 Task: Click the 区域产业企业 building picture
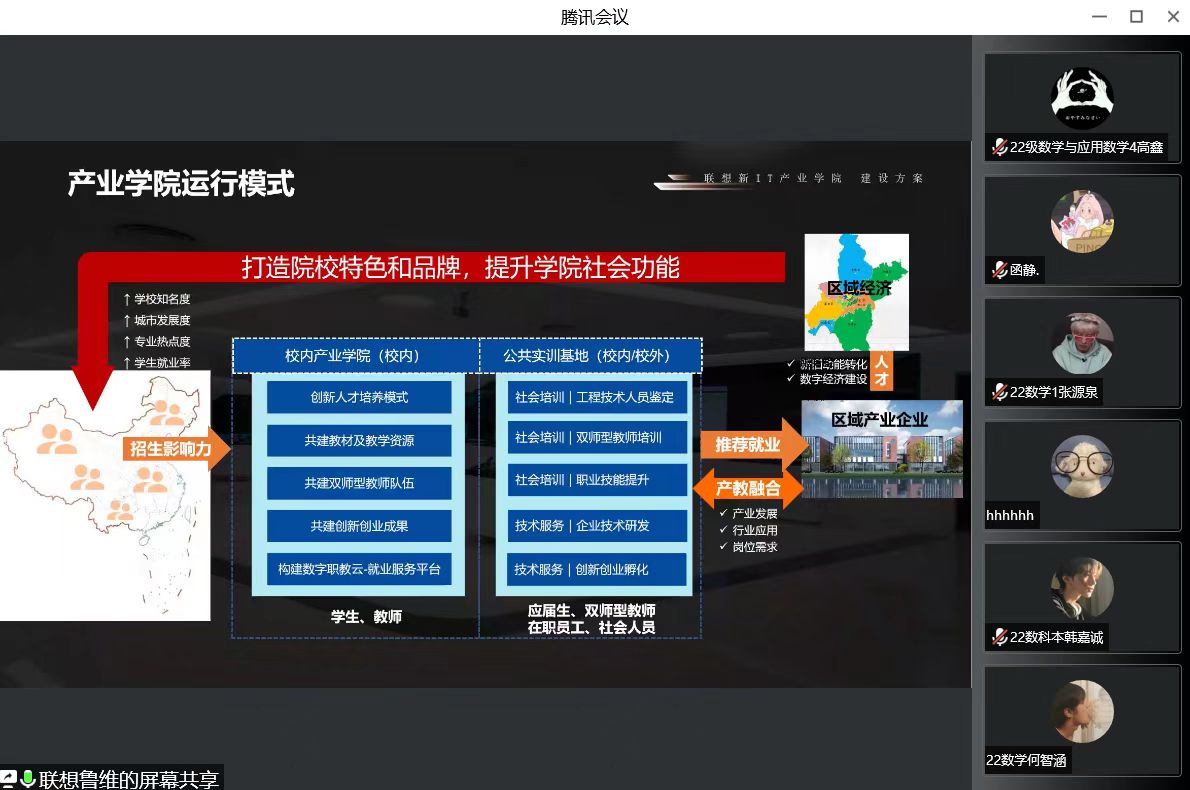pos(882,450)
